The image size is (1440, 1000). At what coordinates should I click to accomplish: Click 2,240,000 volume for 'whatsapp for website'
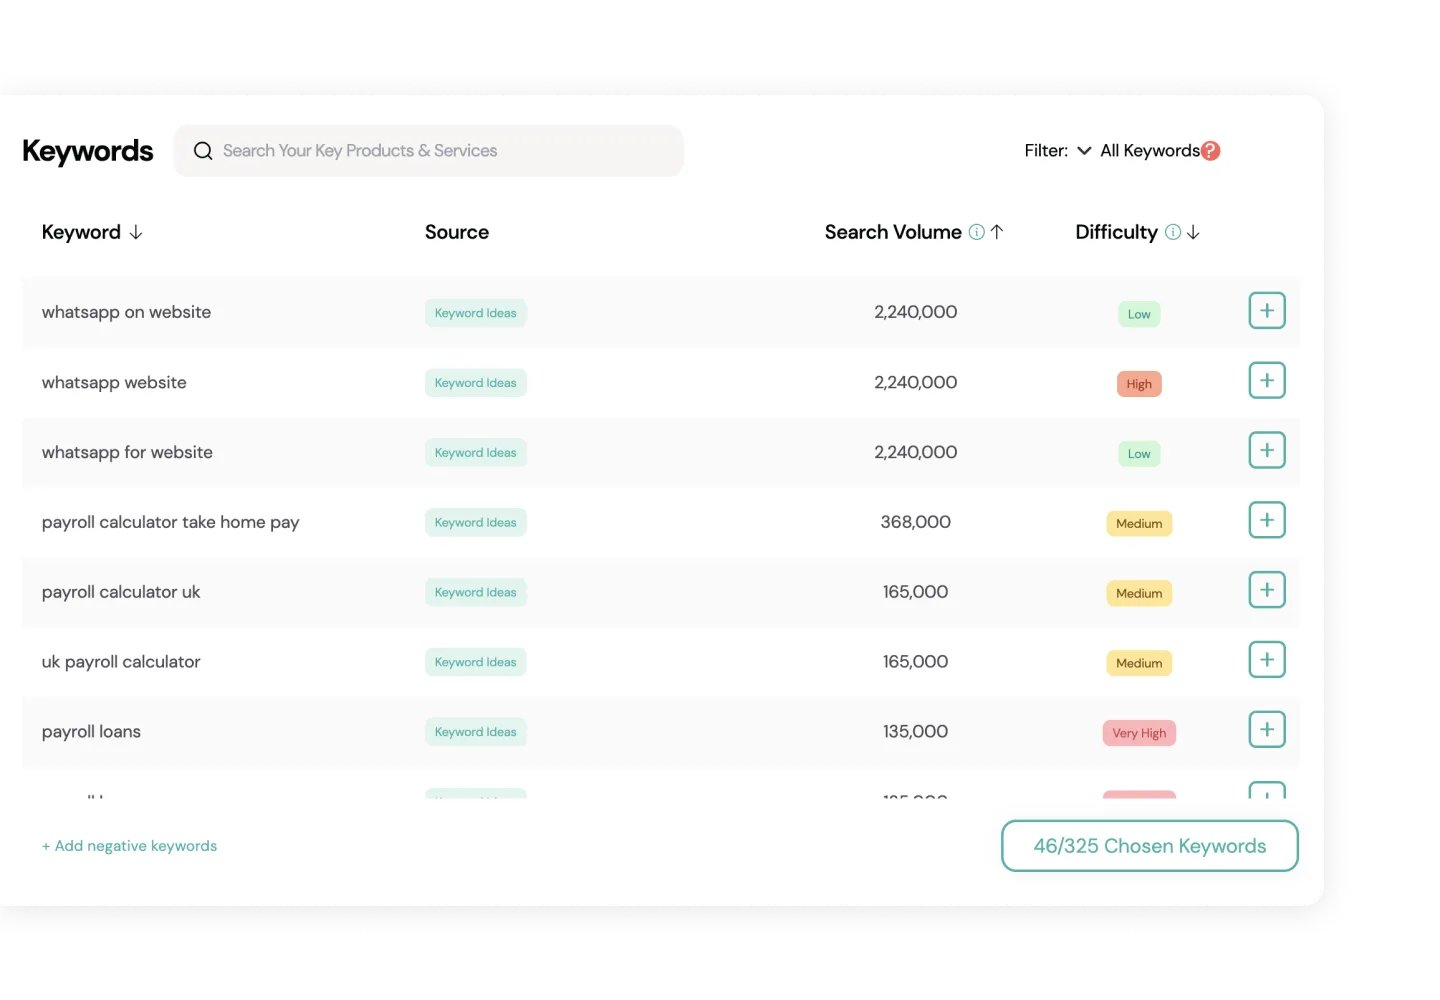click(916, 452)
